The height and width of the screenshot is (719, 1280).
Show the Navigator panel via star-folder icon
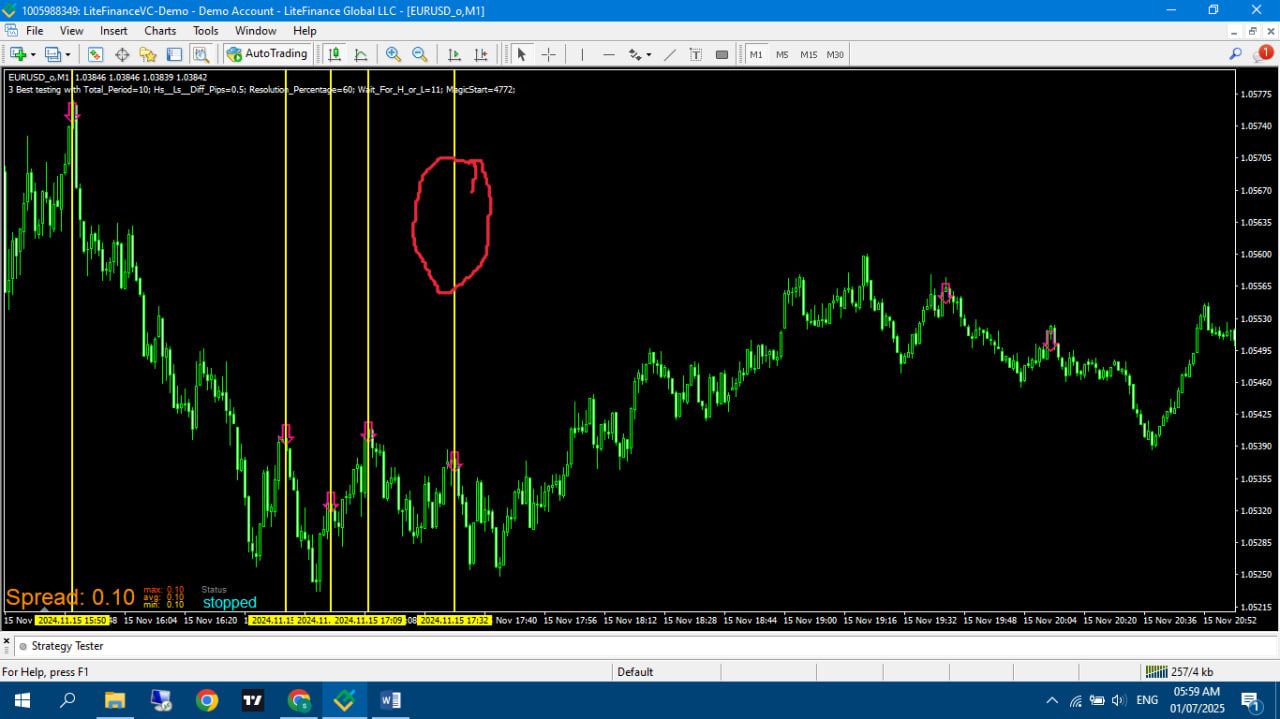[148, 54]
